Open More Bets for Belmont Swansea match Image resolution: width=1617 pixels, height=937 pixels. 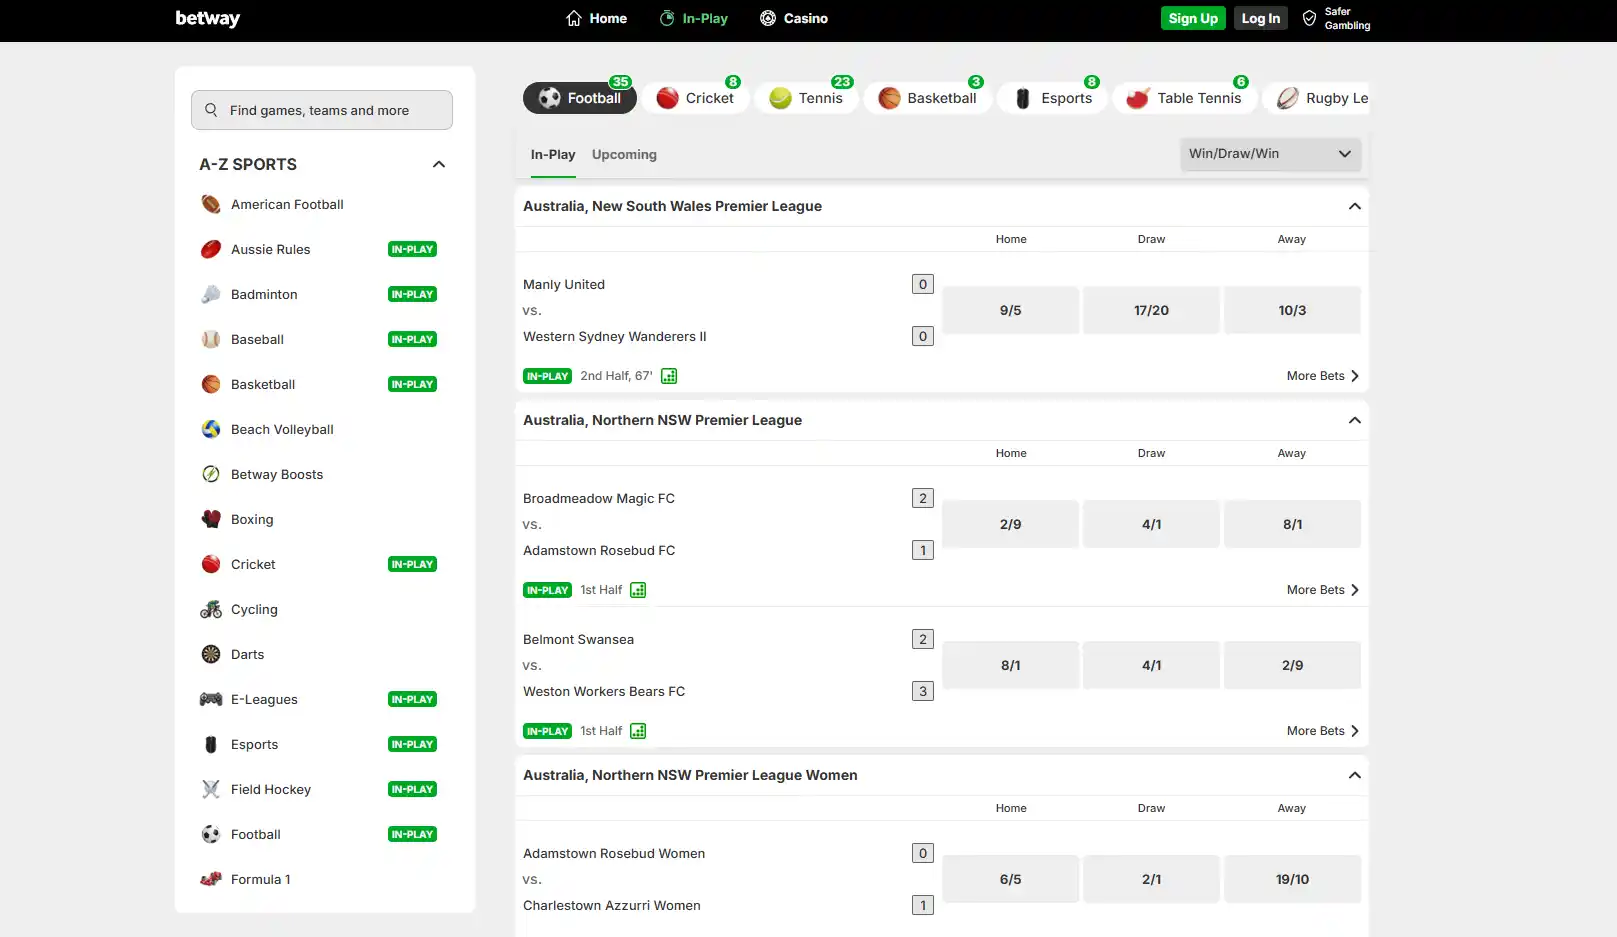(x=1323, y=731)
